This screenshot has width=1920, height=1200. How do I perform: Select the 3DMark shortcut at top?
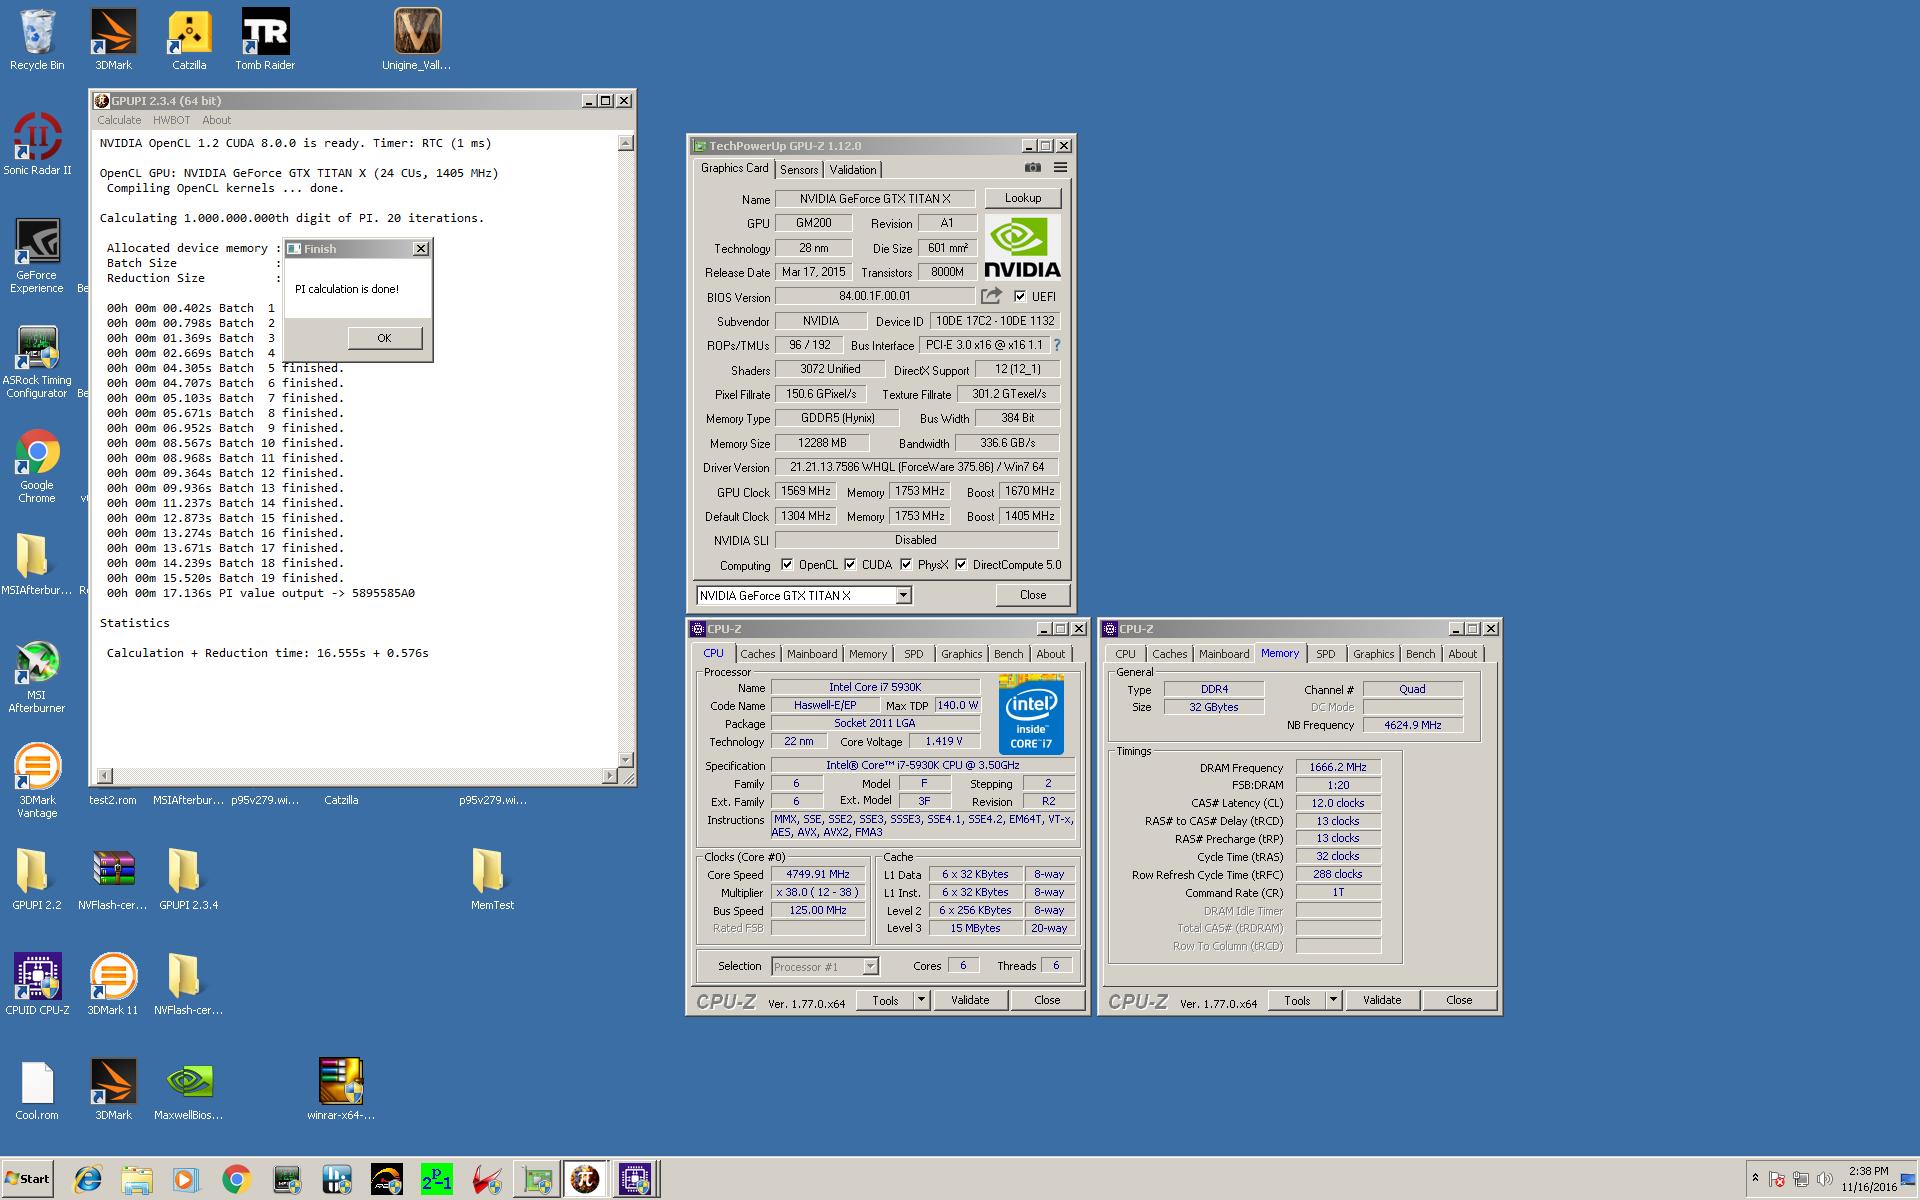[113, 40]
